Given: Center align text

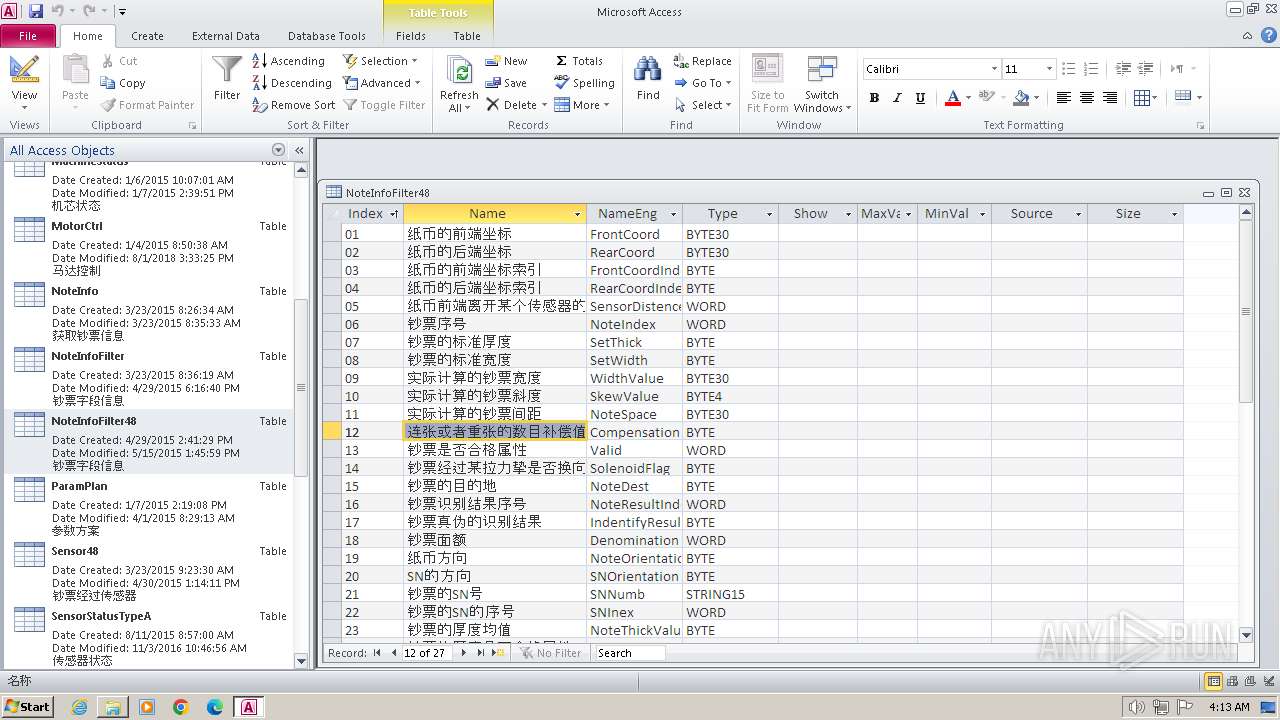Looking at the screenshot, I should pyautogui.click(x=1087, y=98).
